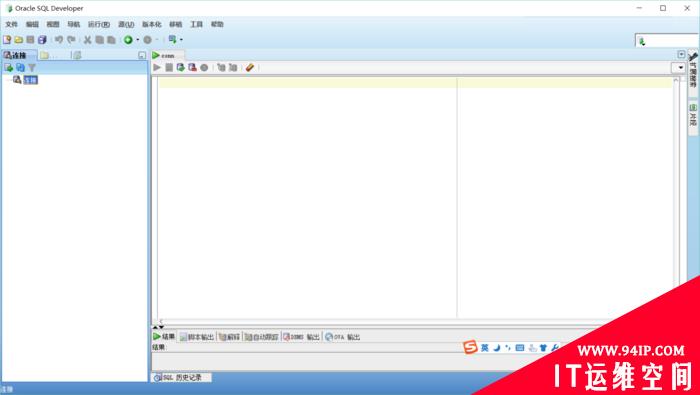Switch to the OWA 输出 tab
Image resolution: width=700 pixels, height=395 pixels.
(342, 337)
